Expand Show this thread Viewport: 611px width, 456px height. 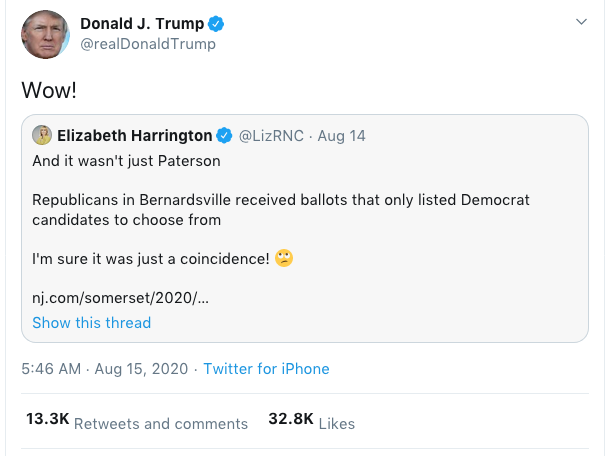[91, 322]
